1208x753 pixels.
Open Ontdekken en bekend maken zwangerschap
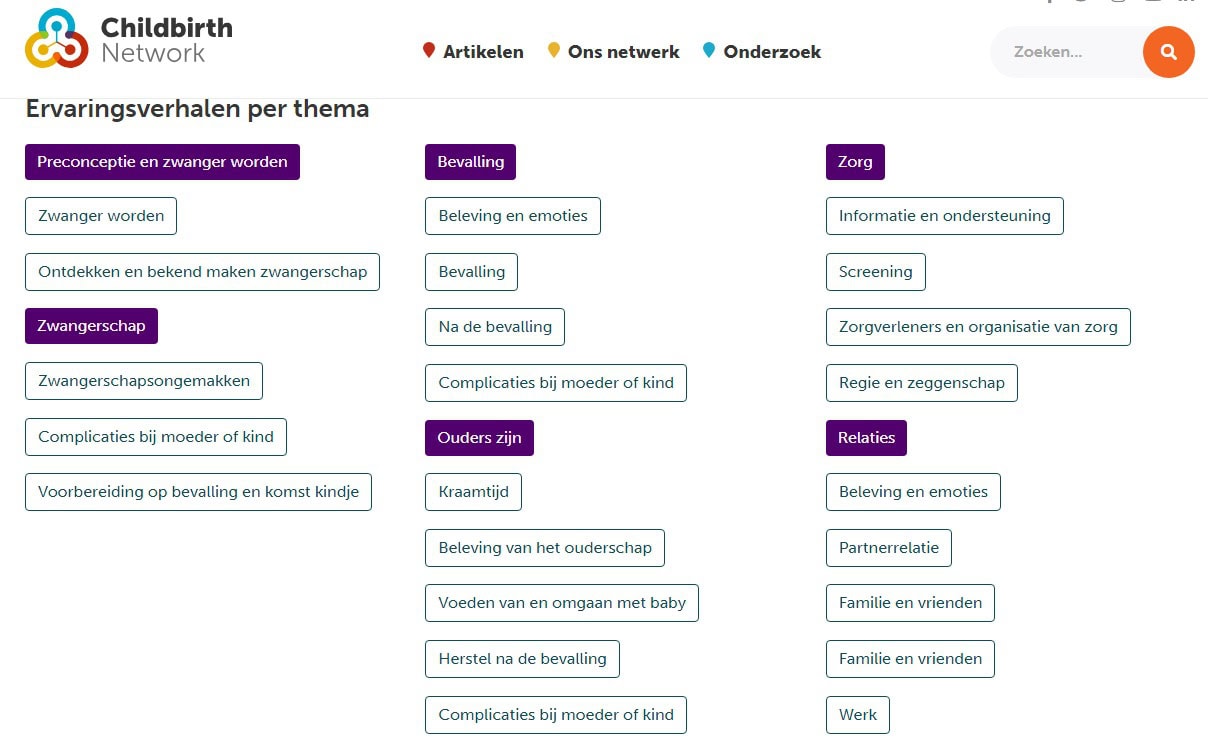202,272
